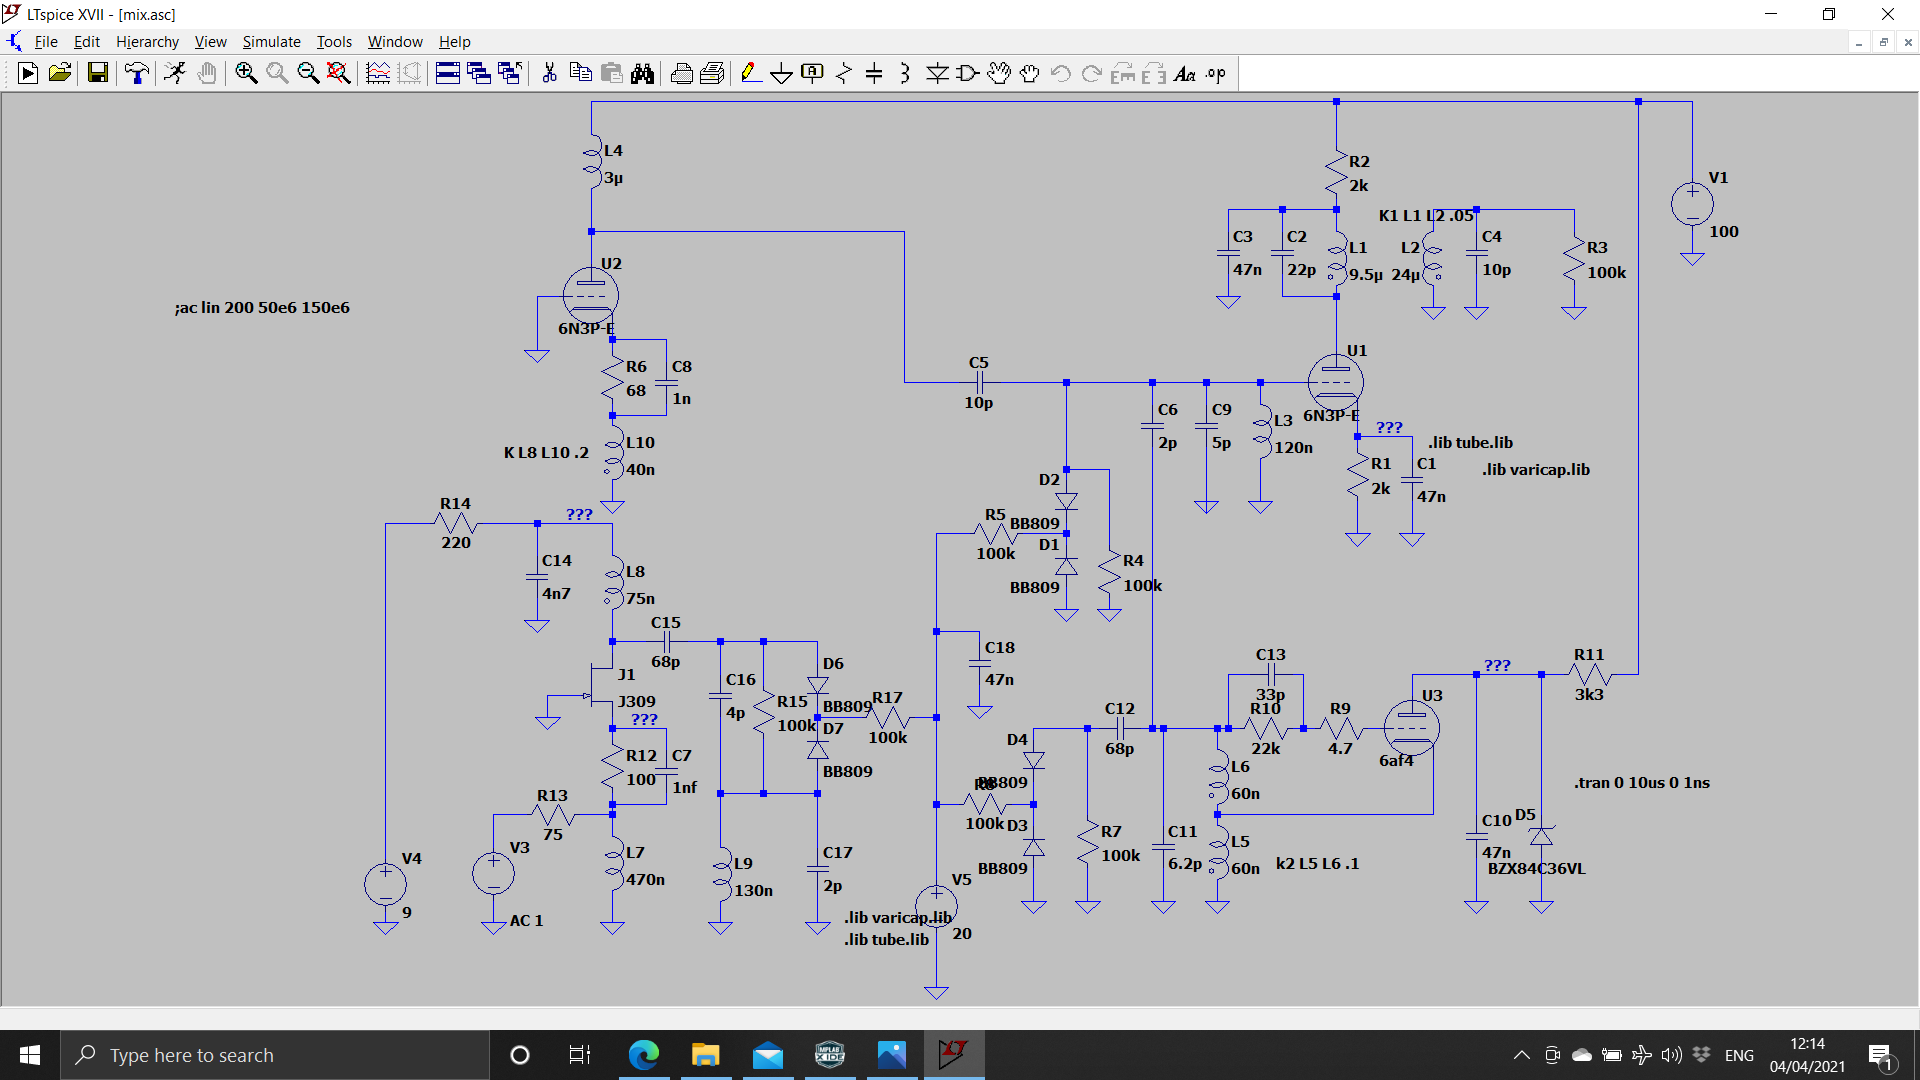
Task: Open Find with the binoculars icon
Action: click(642, 73)
